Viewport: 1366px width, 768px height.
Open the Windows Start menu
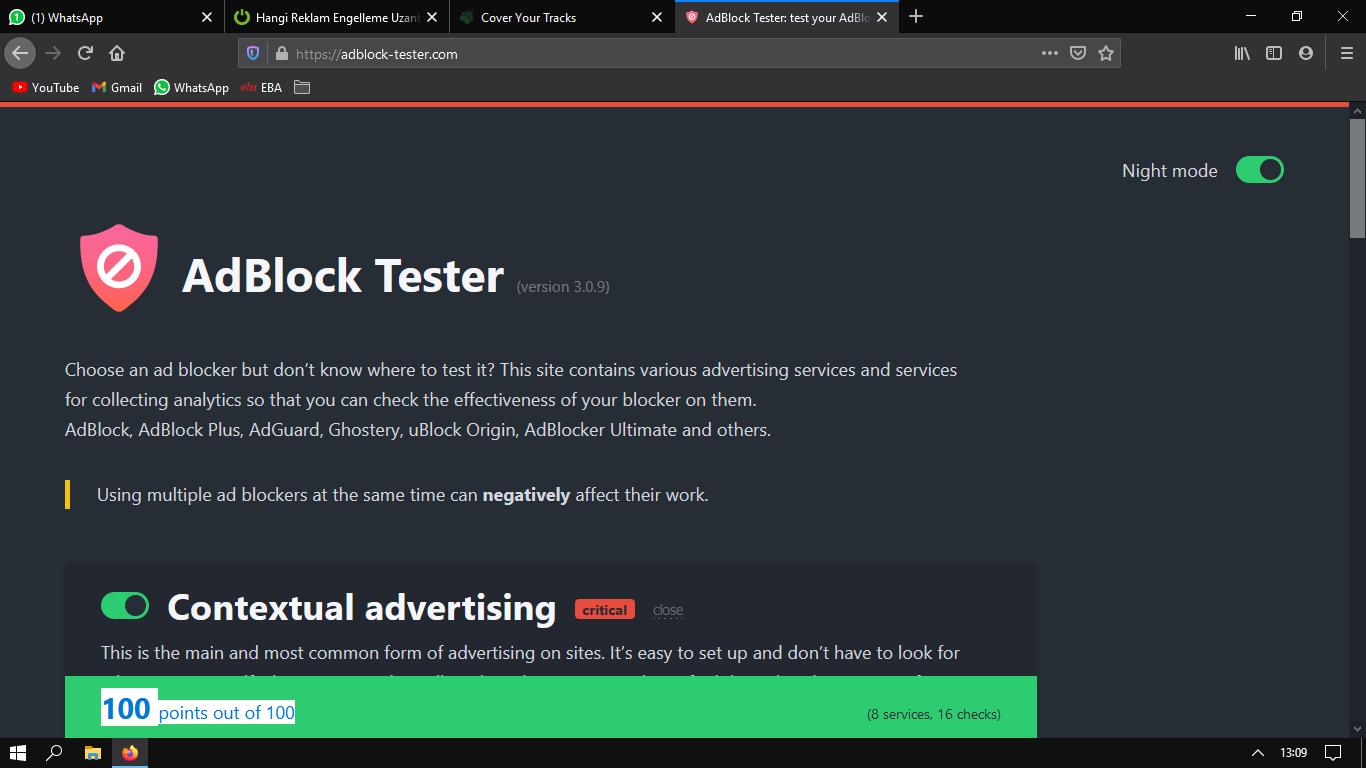(x=17, y=753)
